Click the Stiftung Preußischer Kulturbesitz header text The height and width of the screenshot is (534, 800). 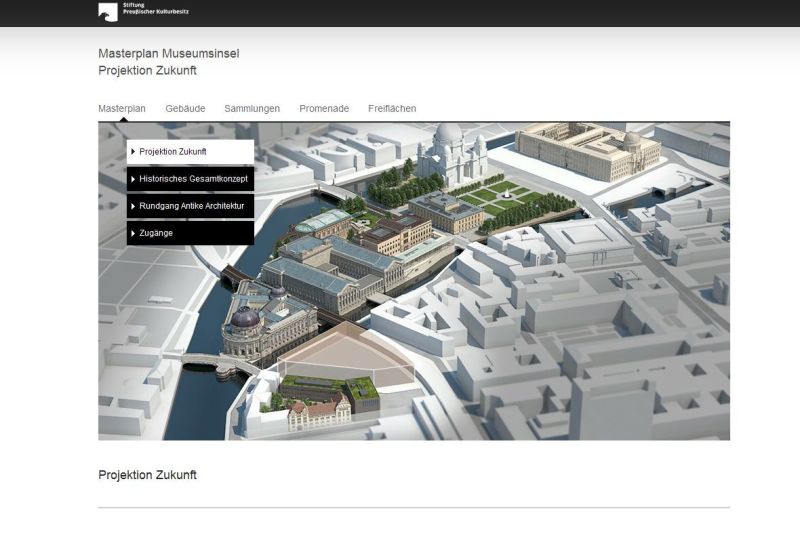point(156,8)
